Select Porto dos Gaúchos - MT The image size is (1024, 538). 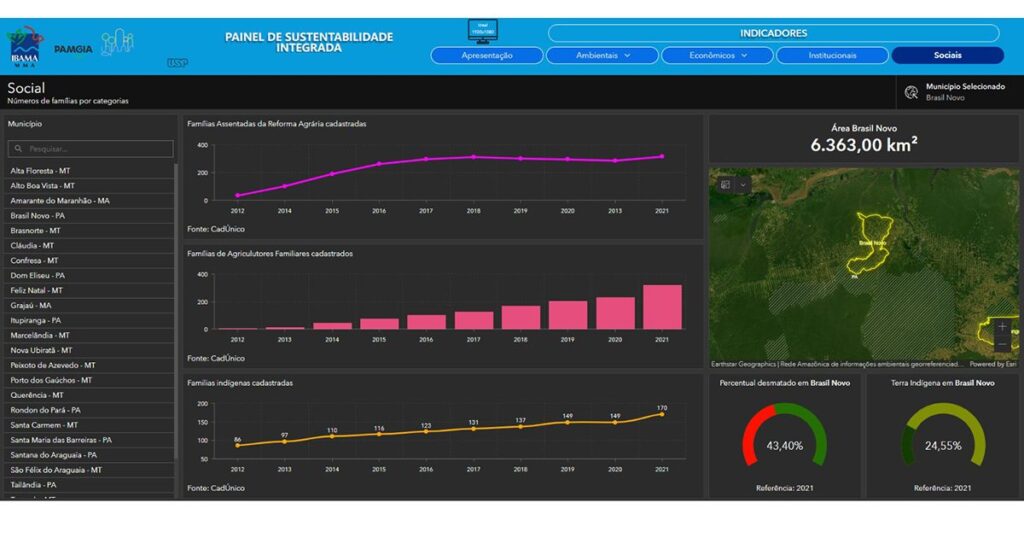pyautogui.click(x=89, y=380)
